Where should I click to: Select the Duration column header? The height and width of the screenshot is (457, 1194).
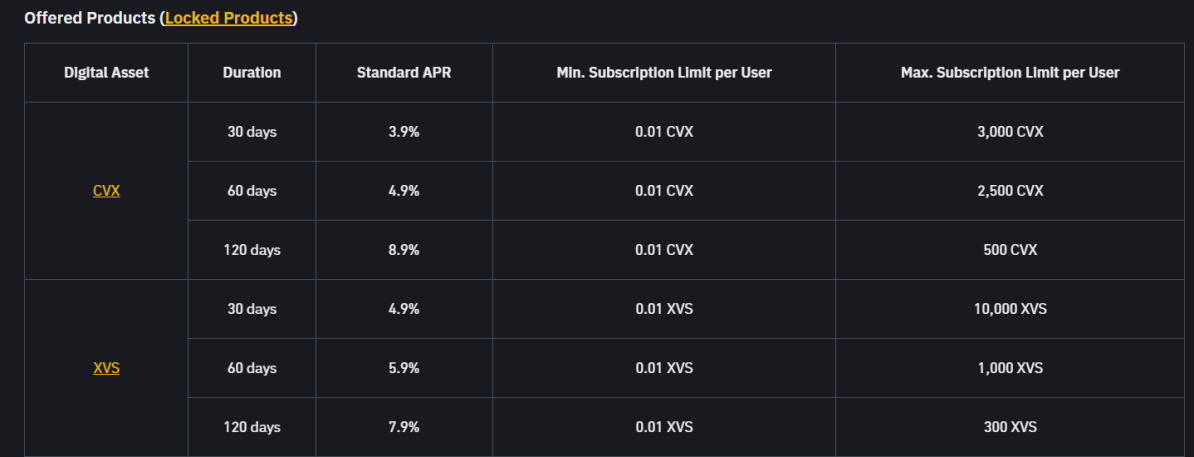tap(252, 73)
